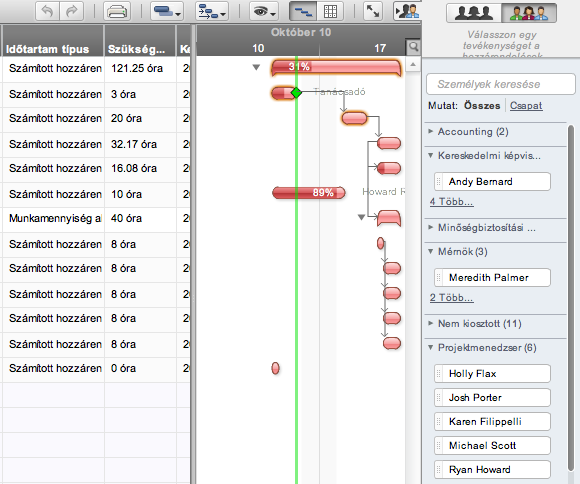Select Josh Porter person
580x484 pixels.
coord(492,397)
